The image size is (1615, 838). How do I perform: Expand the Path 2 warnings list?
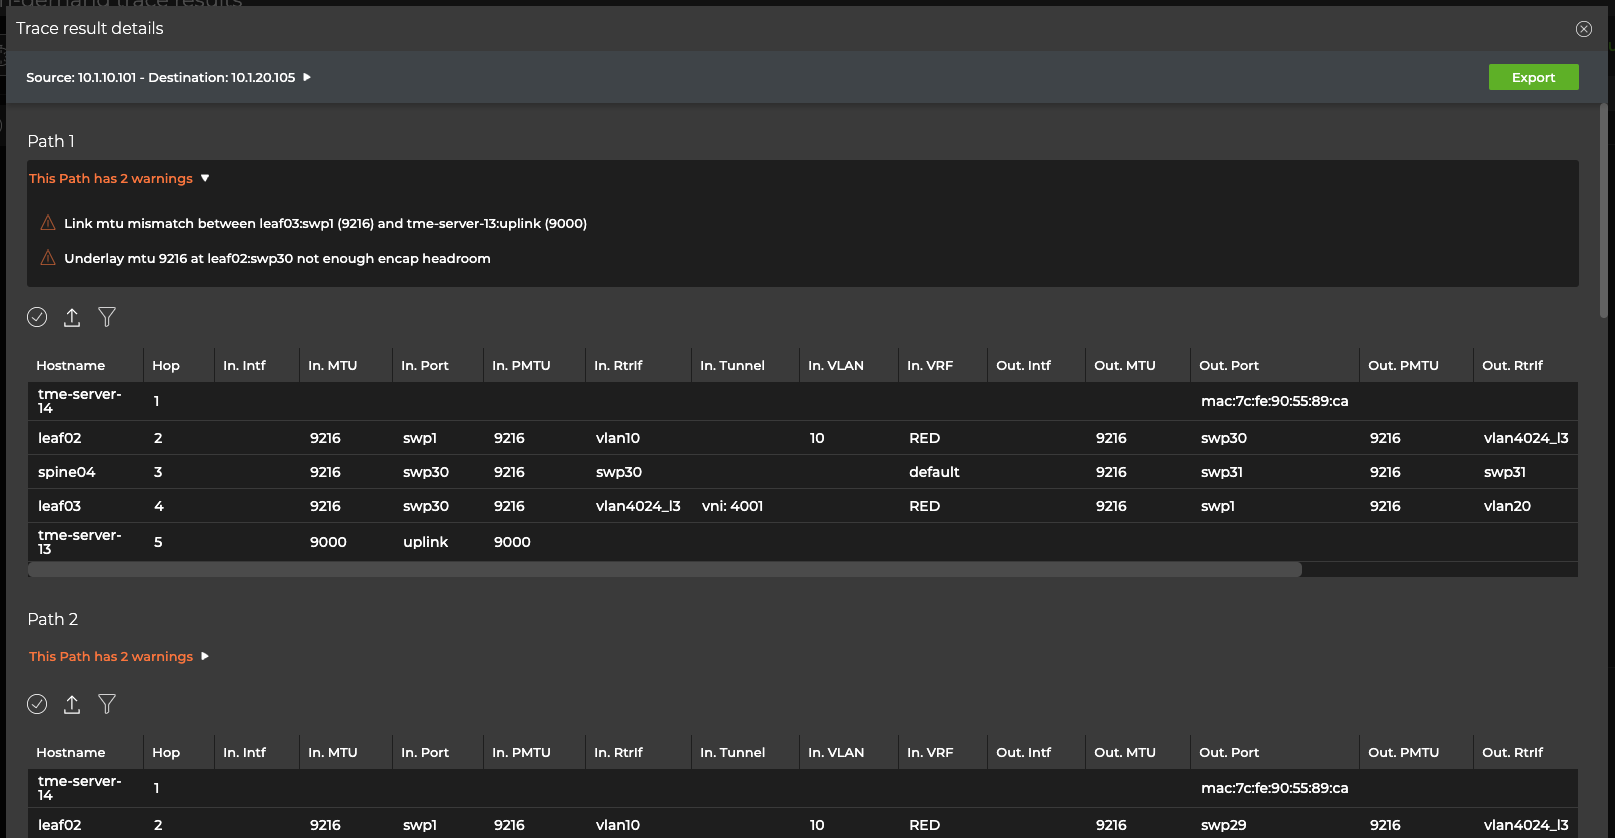click(205, 656)
